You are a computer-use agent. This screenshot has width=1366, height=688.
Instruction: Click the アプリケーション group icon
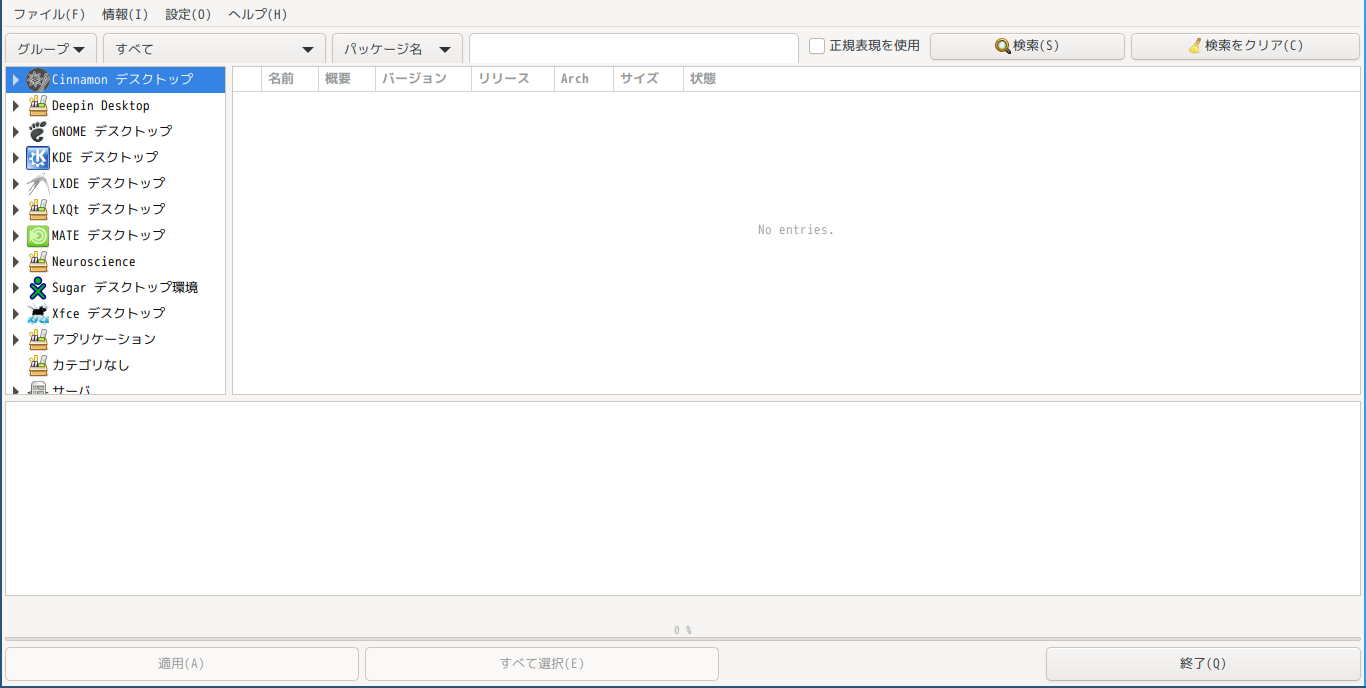pos(38,339)
